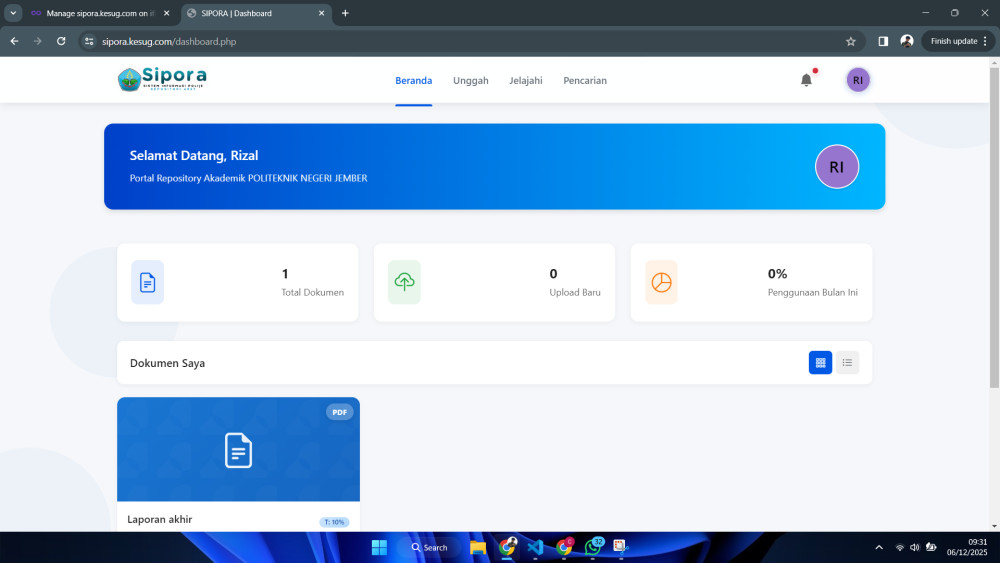Open the Pencarian page link
The image size is (1000, 563).
[x=584, y=80]
